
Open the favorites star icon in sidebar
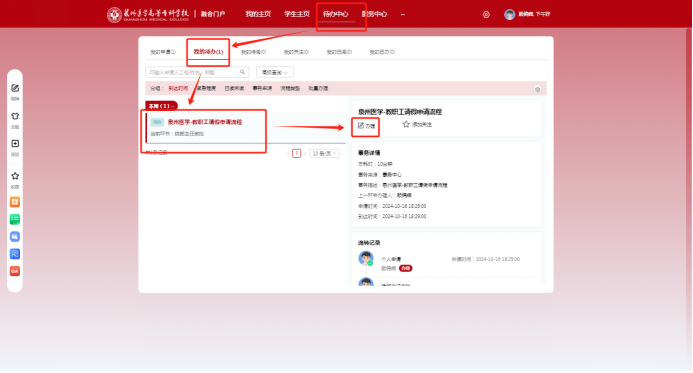15,176
